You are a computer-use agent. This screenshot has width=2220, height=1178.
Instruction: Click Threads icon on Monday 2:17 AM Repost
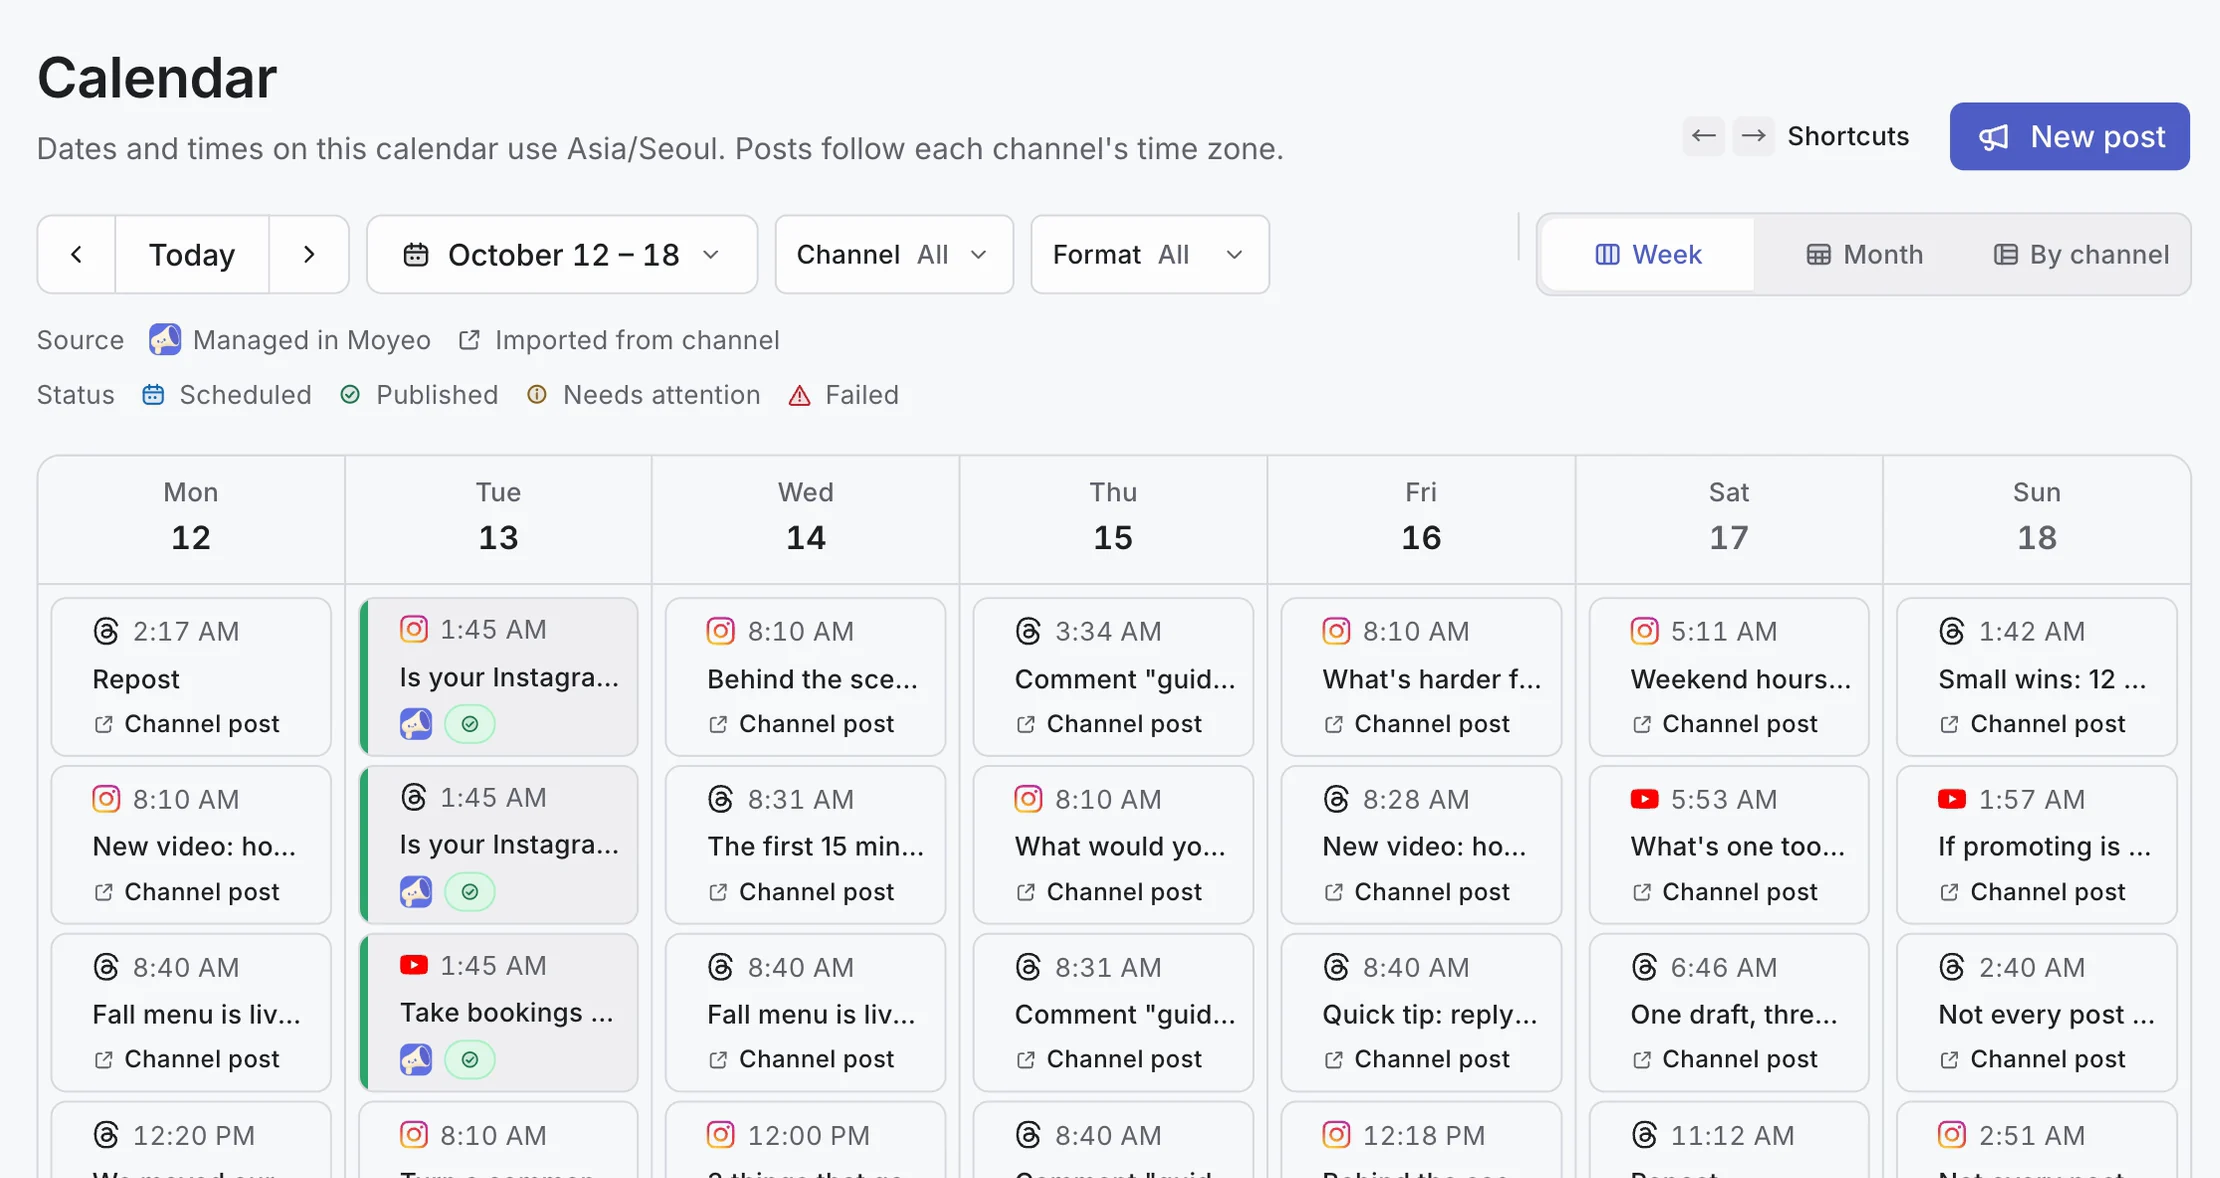point(106,631)
